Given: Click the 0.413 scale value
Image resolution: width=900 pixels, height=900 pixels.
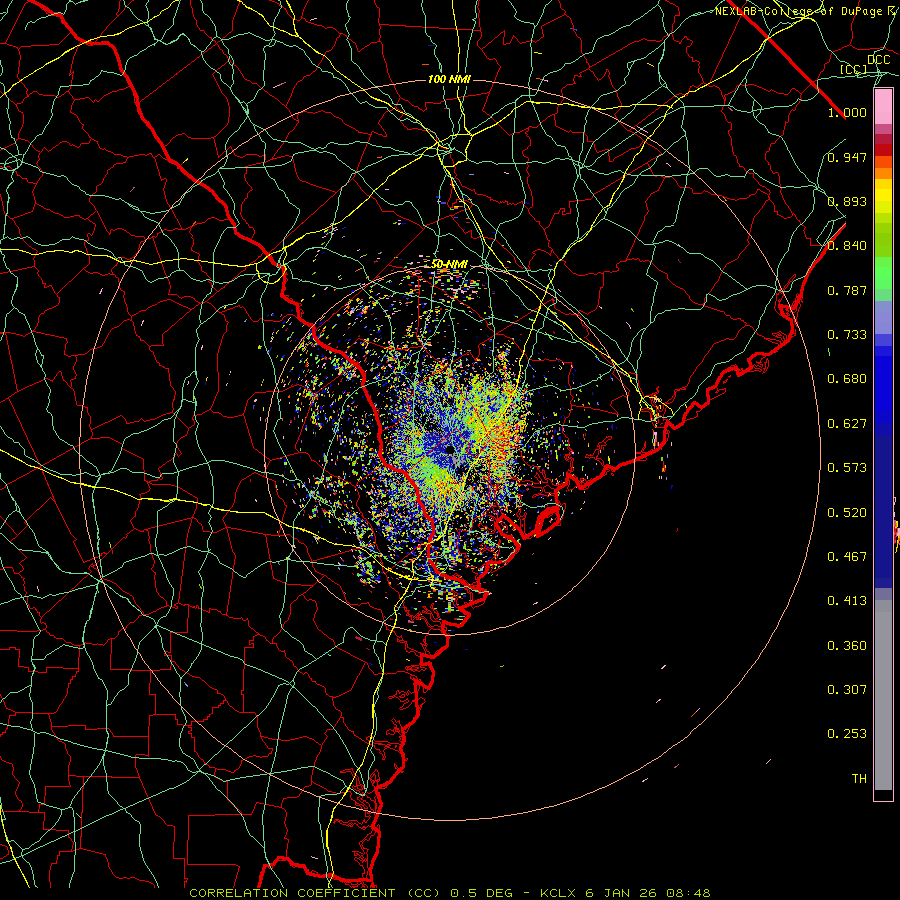Looking at the screenshot, I should [x=847, y=601].
